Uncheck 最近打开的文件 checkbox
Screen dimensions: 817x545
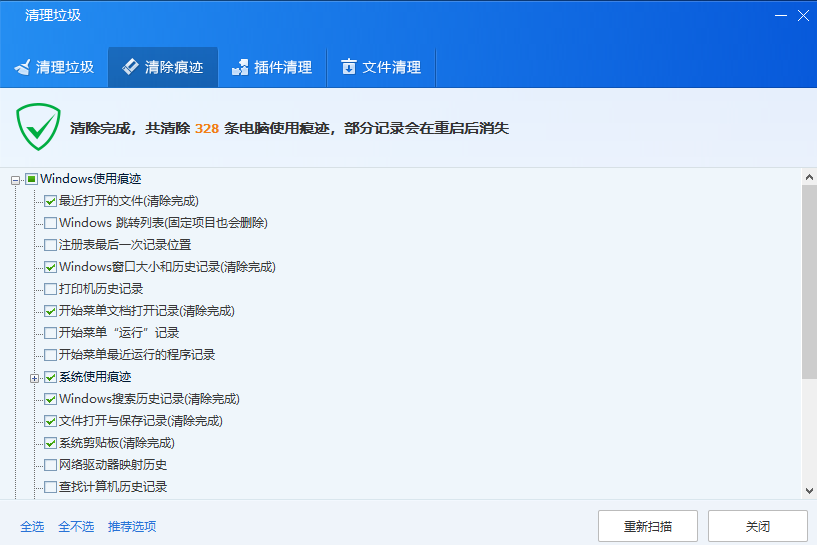(51, 201)
